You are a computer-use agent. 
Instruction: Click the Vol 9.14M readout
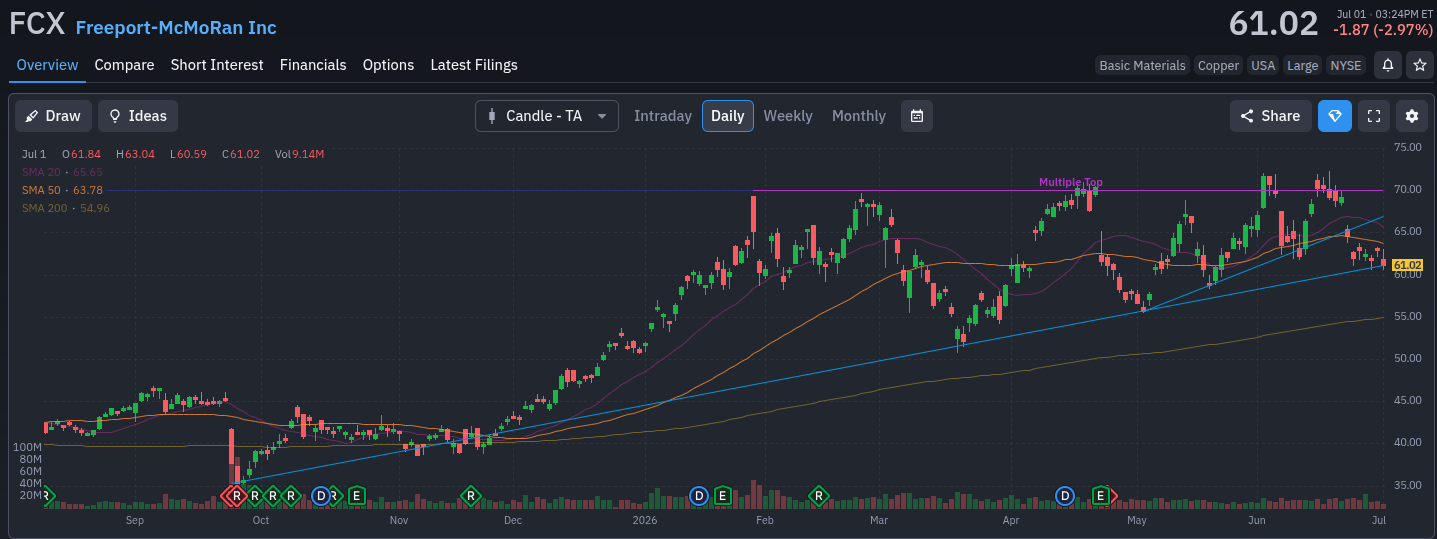[x=299, y=154]
